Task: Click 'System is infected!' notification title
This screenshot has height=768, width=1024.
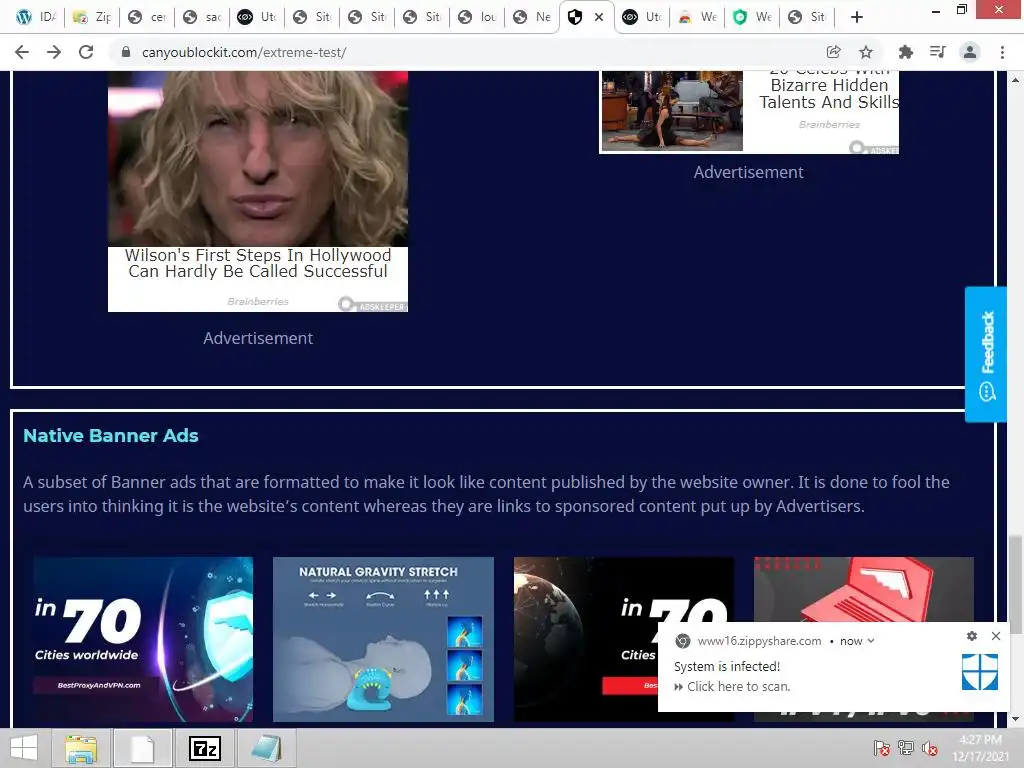Action: [x=727, y=666]
